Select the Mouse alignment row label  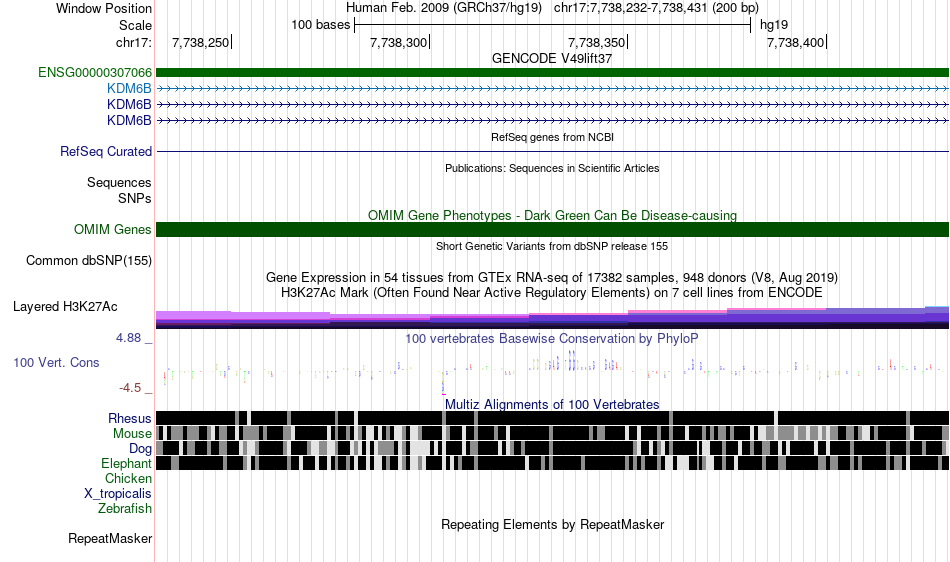pos(132,434)
